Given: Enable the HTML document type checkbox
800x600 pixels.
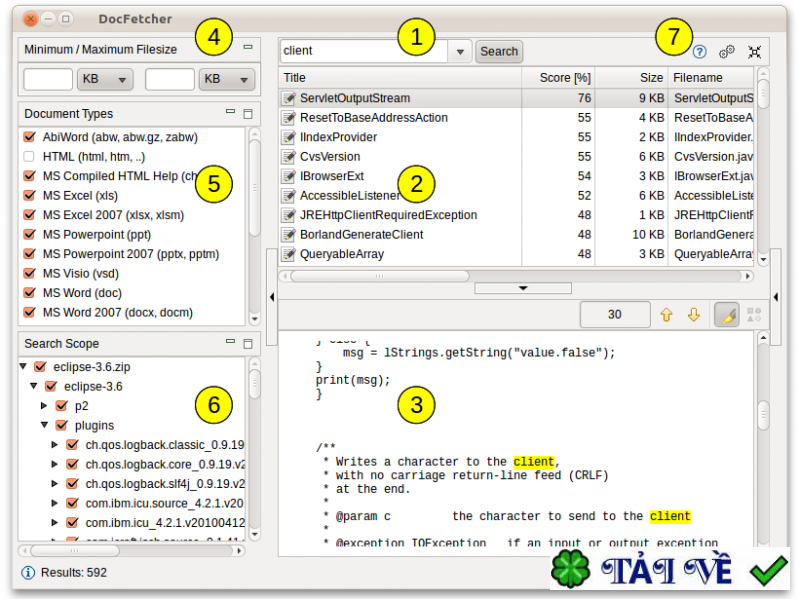Looking at the screenshot, I should pyautogui.click(x=29, y=157).
